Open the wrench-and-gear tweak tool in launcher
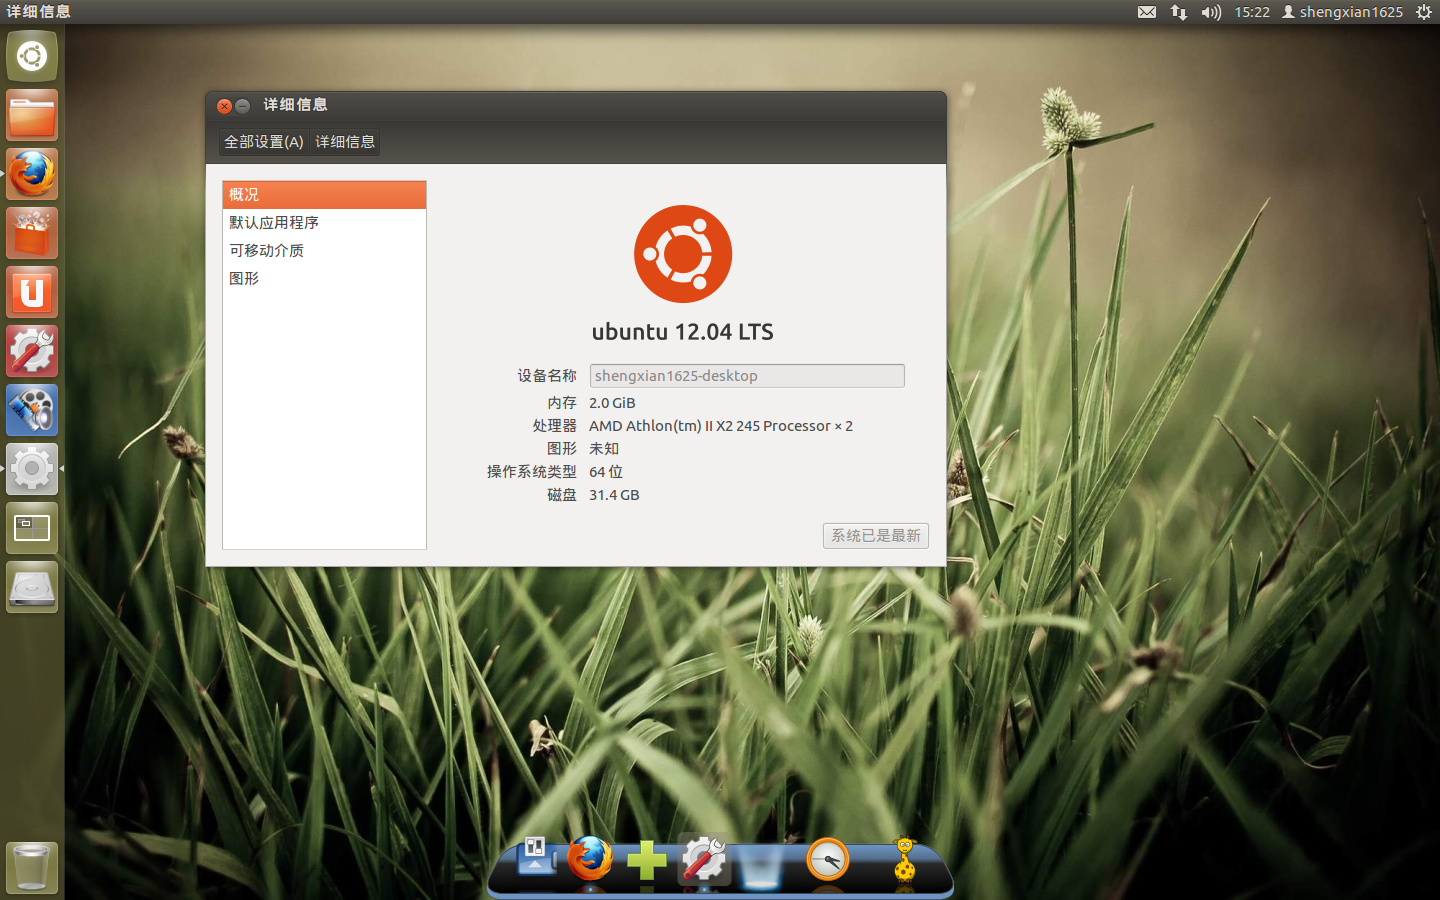Screen dimensions: 1440x900 (32, 351)
